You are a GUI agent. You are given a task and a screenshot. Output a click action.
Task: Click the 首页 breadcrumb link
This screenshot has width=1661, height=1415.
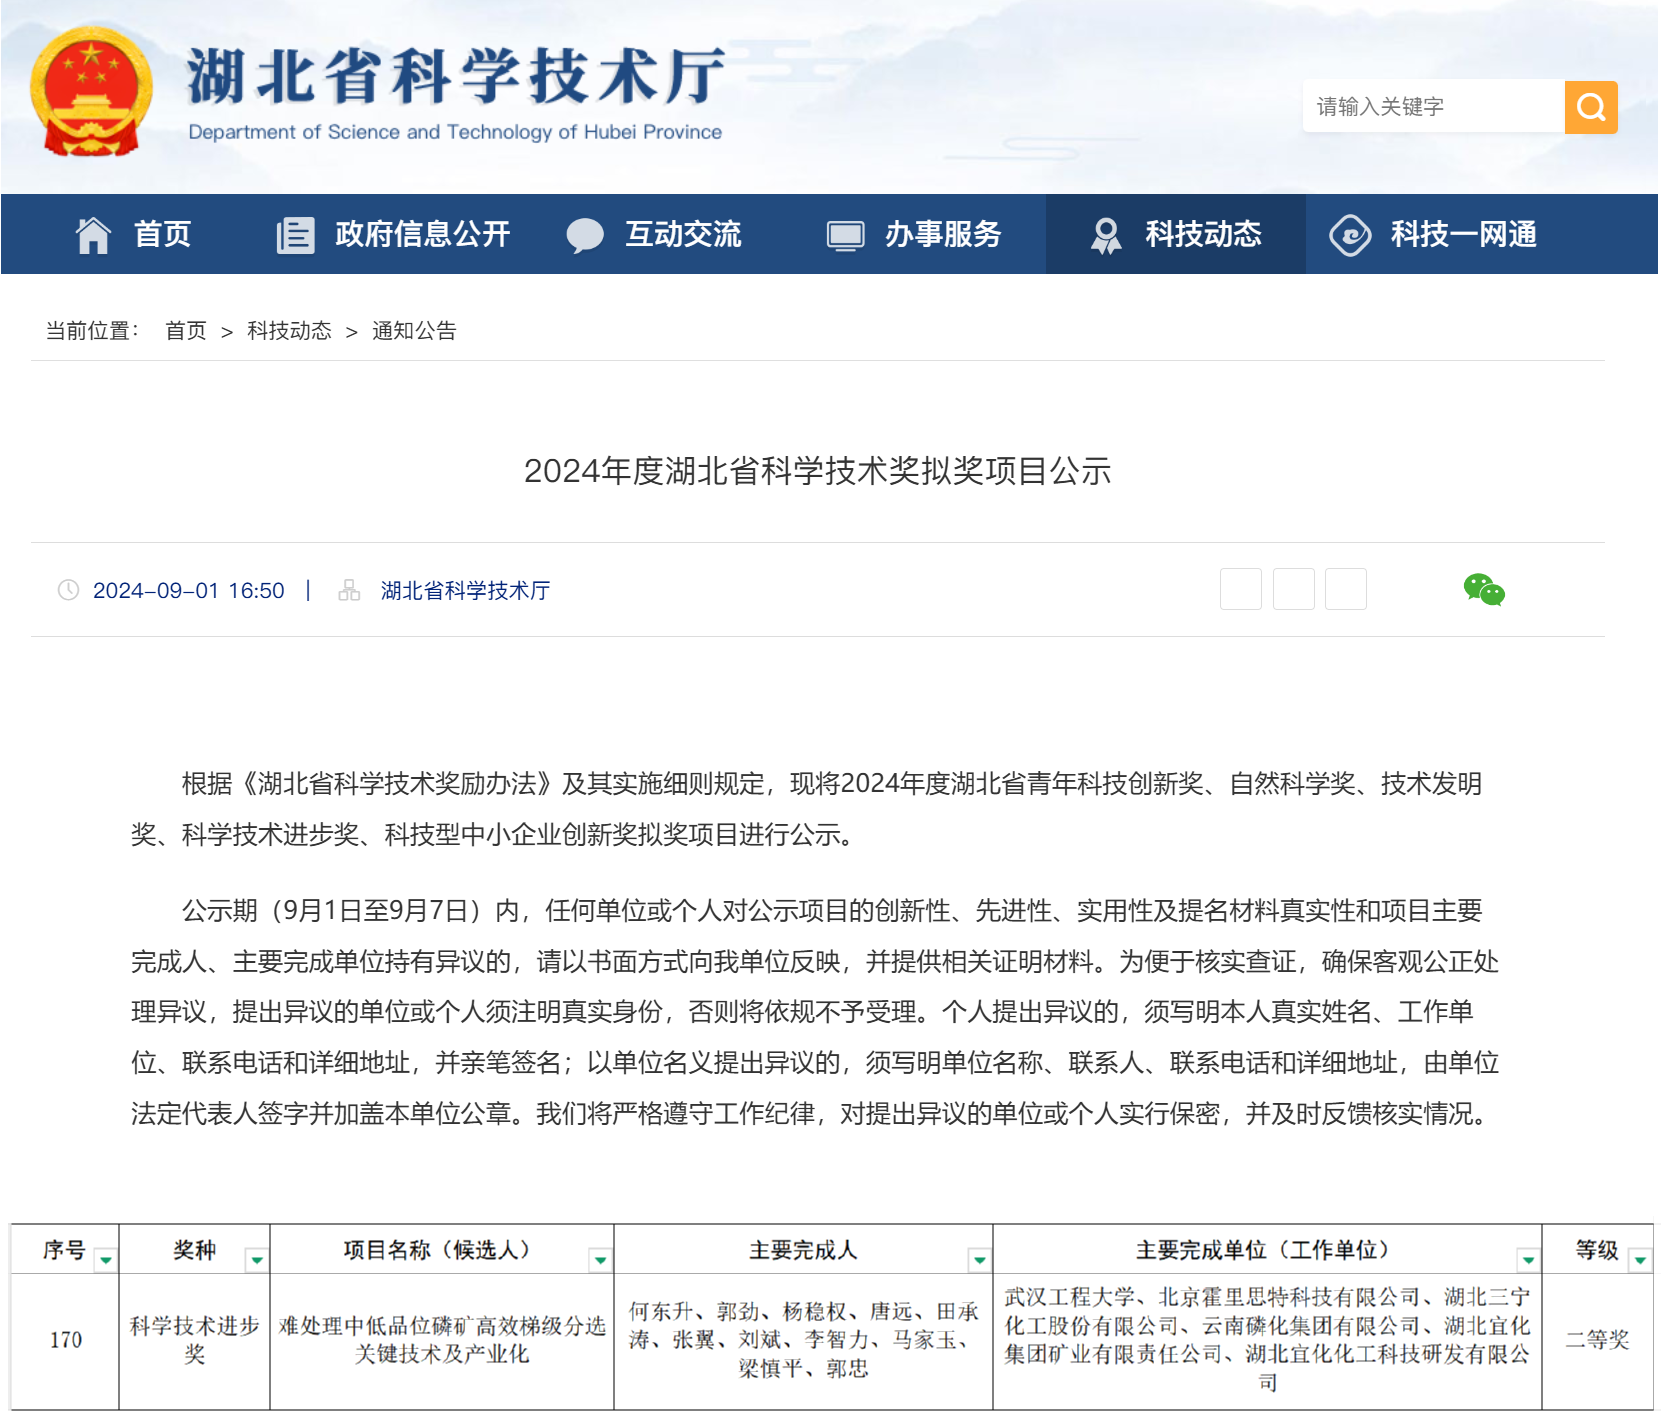(x=186, y=331)
